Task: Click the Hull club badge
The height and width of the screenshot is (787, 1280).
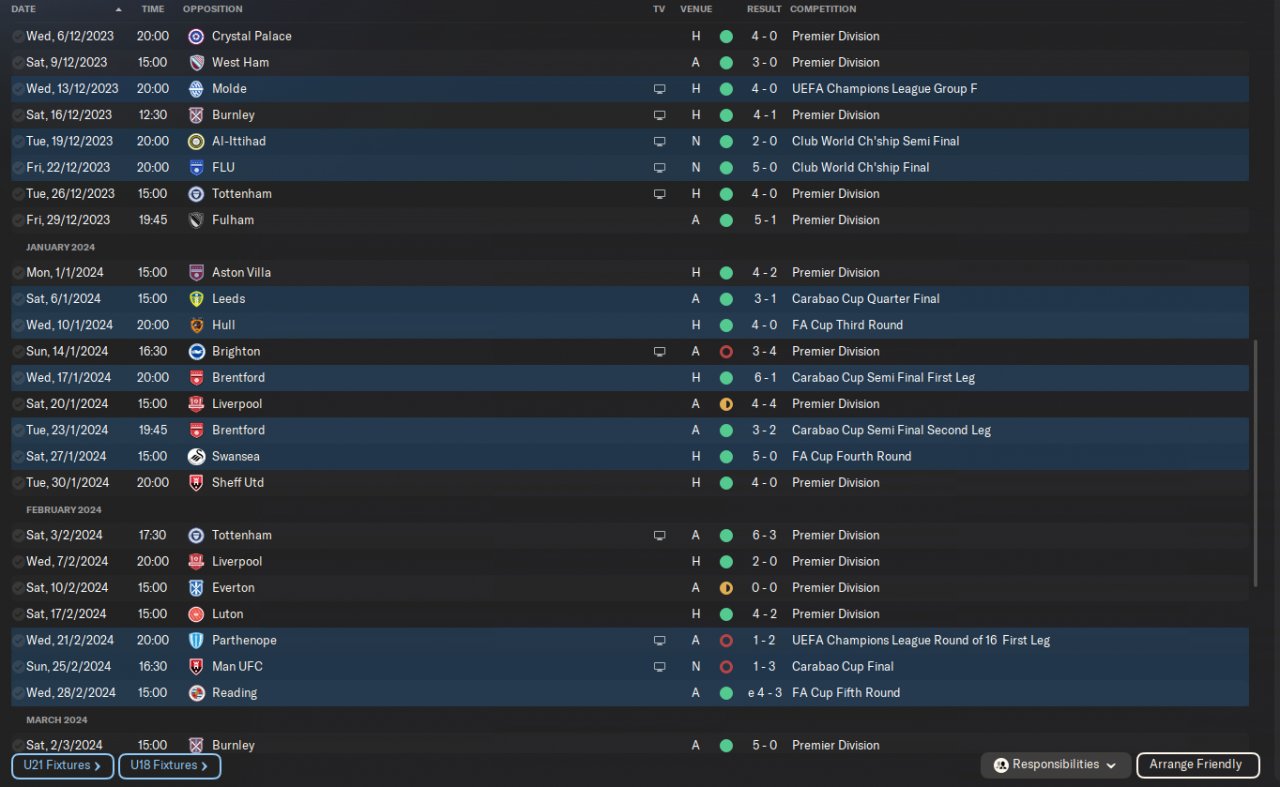Action: pyautogui.click(x=196, y=325)
